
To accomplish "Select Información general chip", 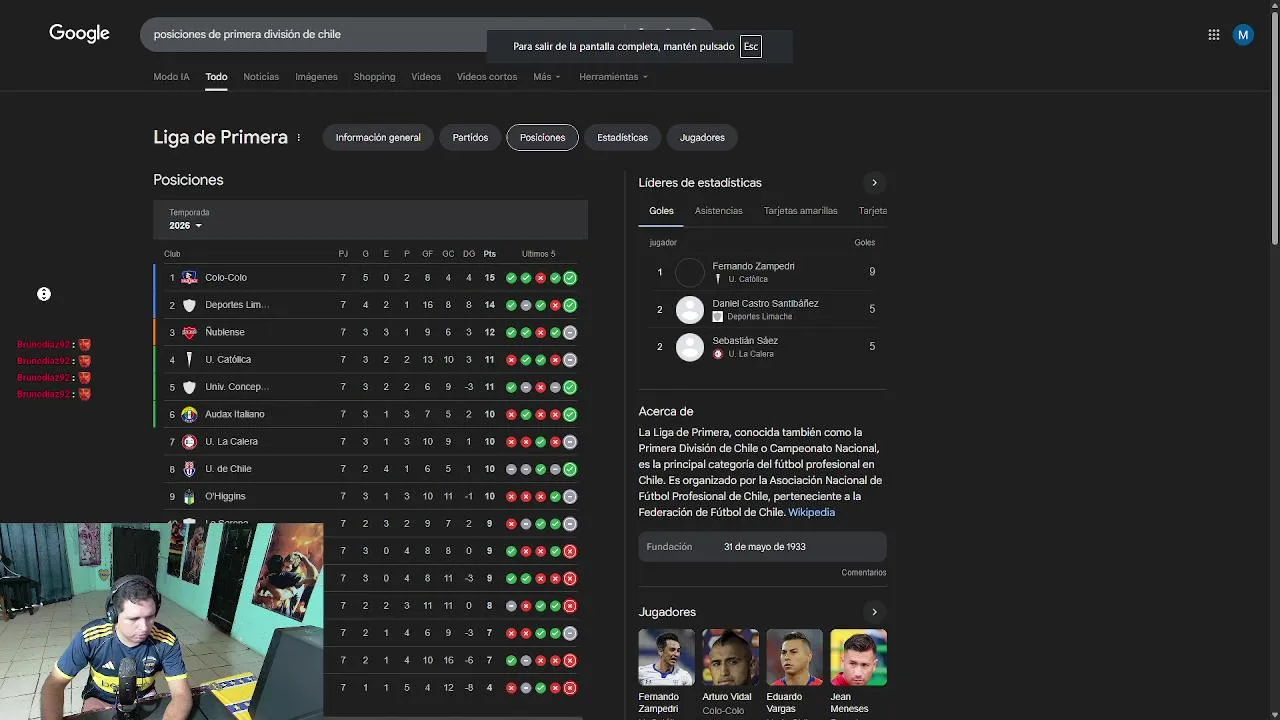I will (378, 138).
